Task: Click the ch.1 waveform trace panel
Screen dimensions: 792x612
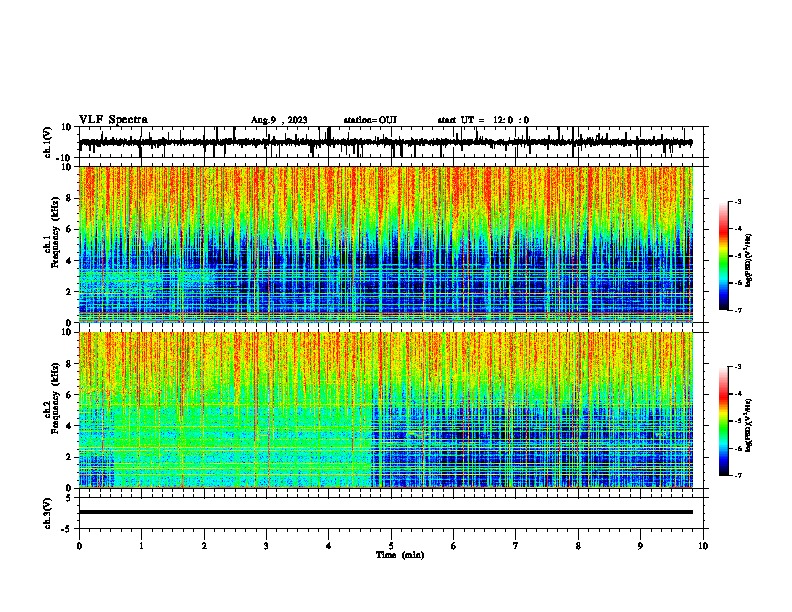Action: [x=393, y=142]
